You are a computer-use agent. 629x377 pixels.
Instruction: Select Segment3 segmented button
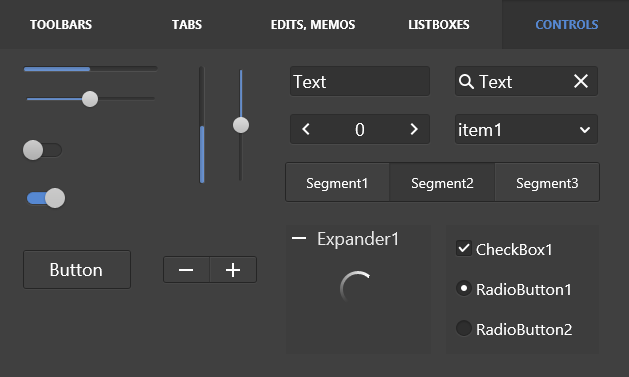pyautogui.click(x=547, y=183)
